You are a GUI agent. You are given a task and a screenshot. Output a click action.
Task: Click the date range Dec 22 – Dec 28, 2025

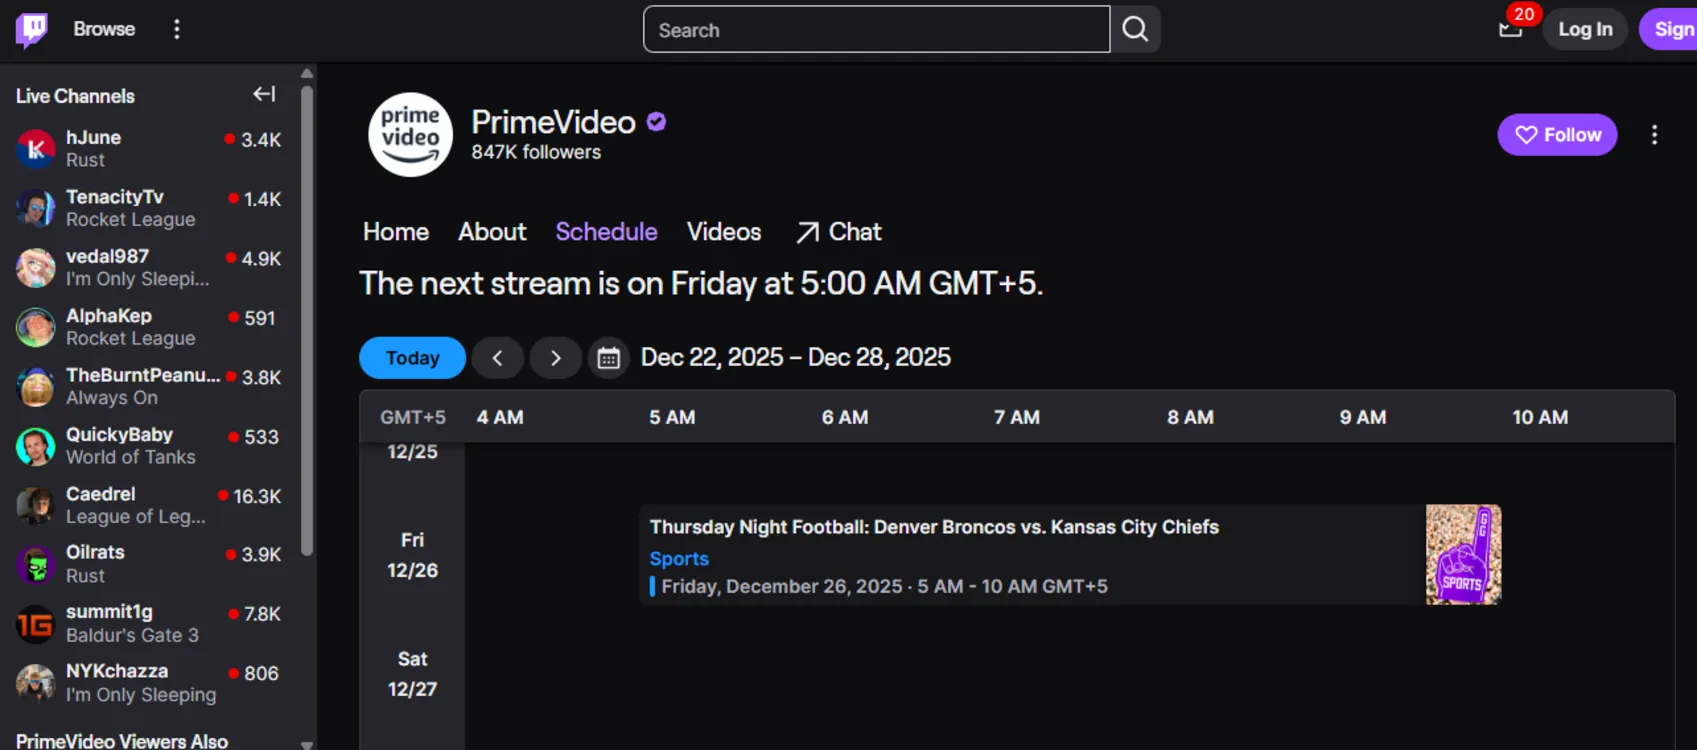pyautogui.click(x=795, y=357)
